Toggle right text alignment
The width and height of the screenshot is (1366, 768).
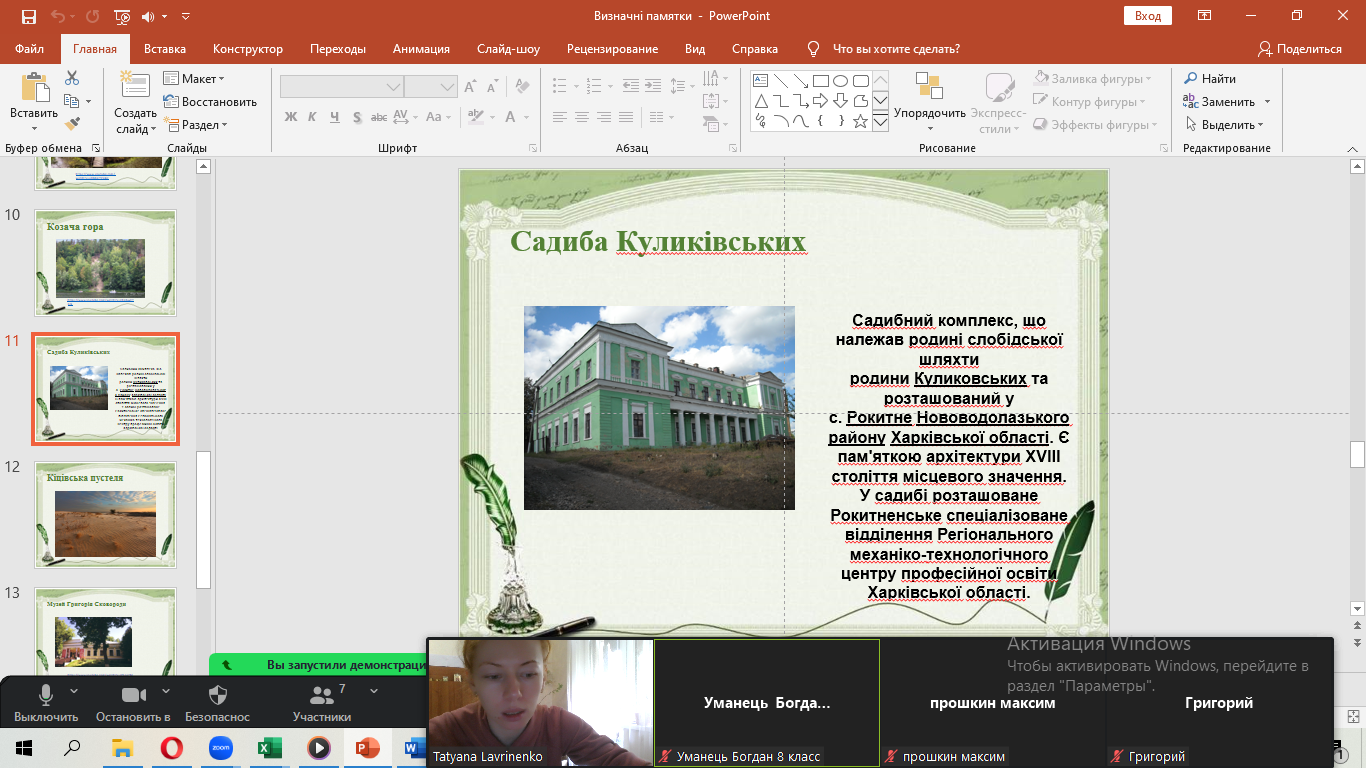604,117
